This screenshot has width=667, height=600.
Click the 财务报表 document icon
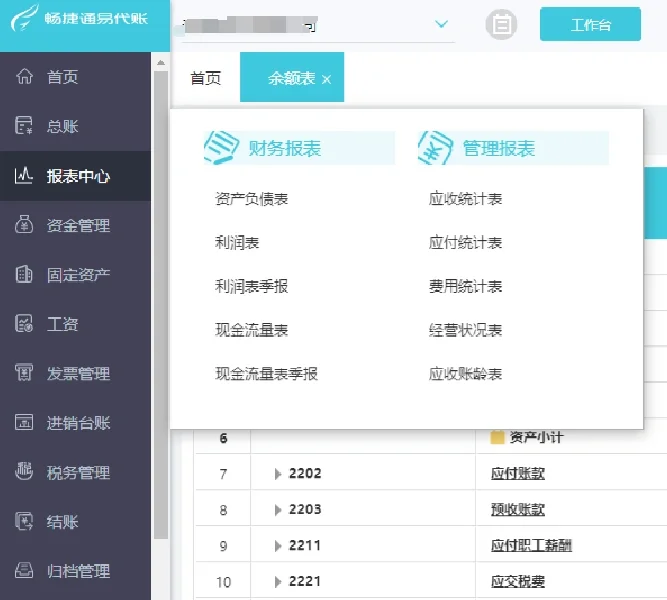pyautogui.click(x=221, y=148)
